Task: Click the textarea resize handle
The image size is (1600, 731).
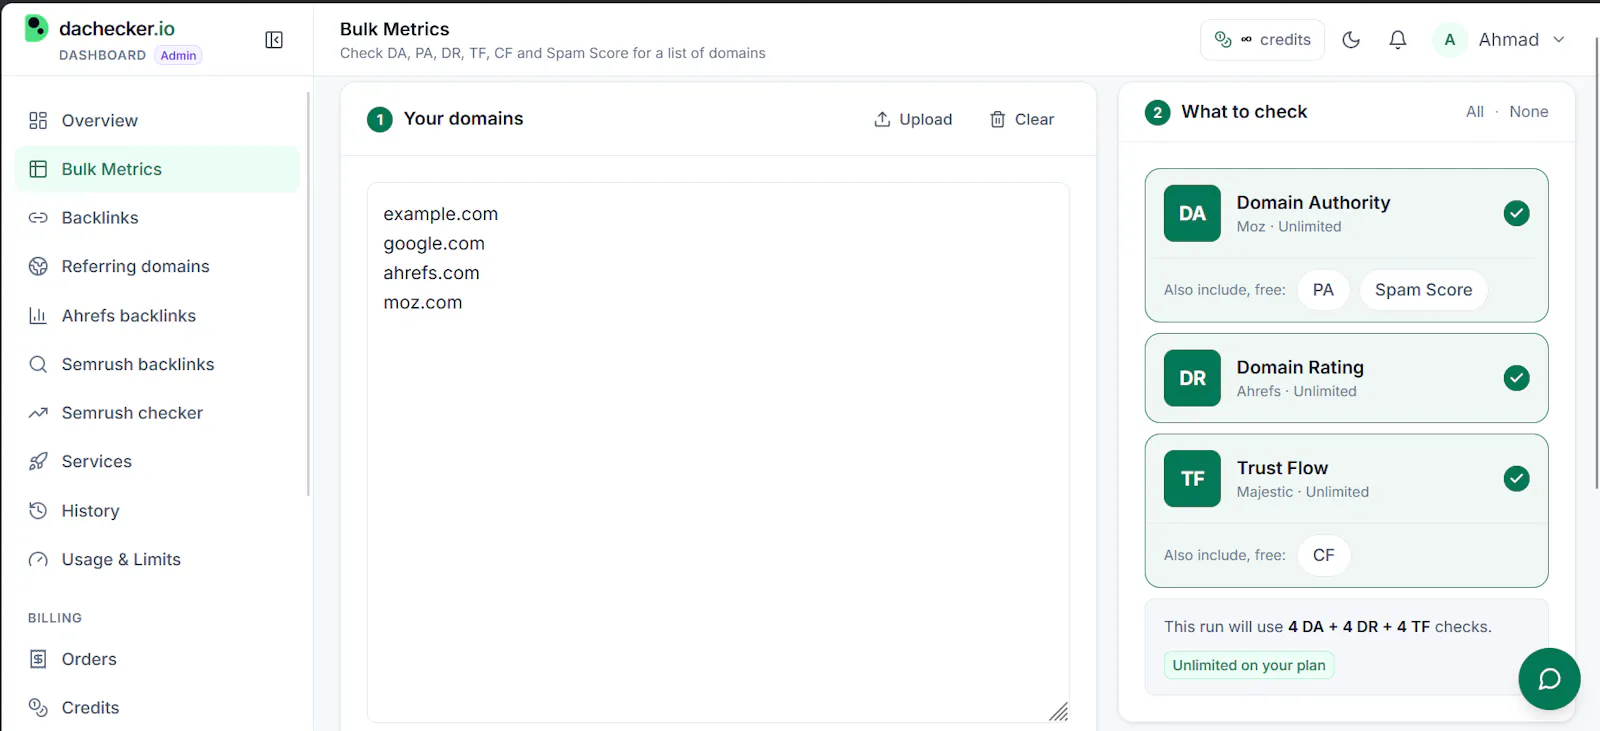Action: (1059, 711)
